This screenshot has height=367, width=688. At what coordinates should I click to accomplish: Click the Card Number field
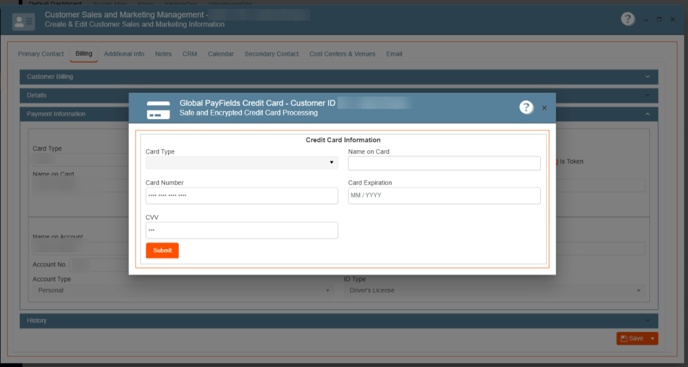242,195
